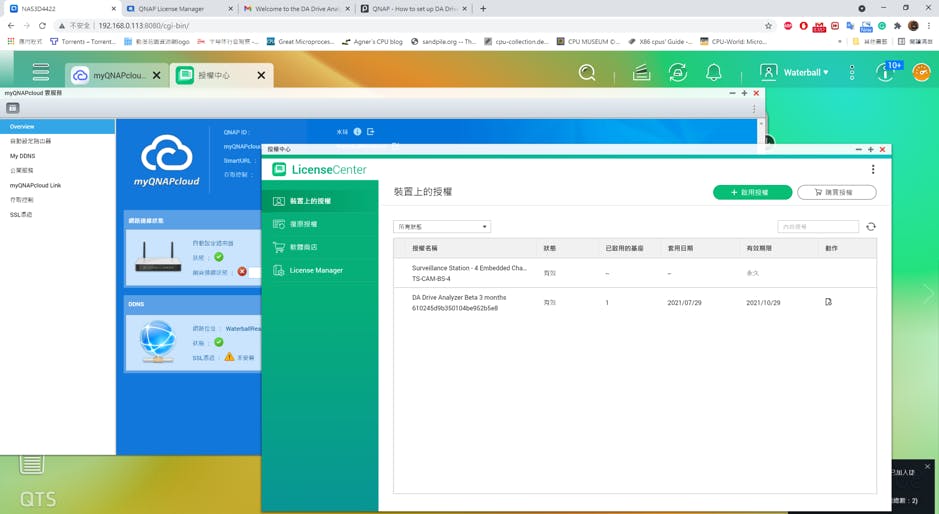Select License Manager in the sidebar
This screenshot has height=514, width=939.
click(x=316, y=271)
